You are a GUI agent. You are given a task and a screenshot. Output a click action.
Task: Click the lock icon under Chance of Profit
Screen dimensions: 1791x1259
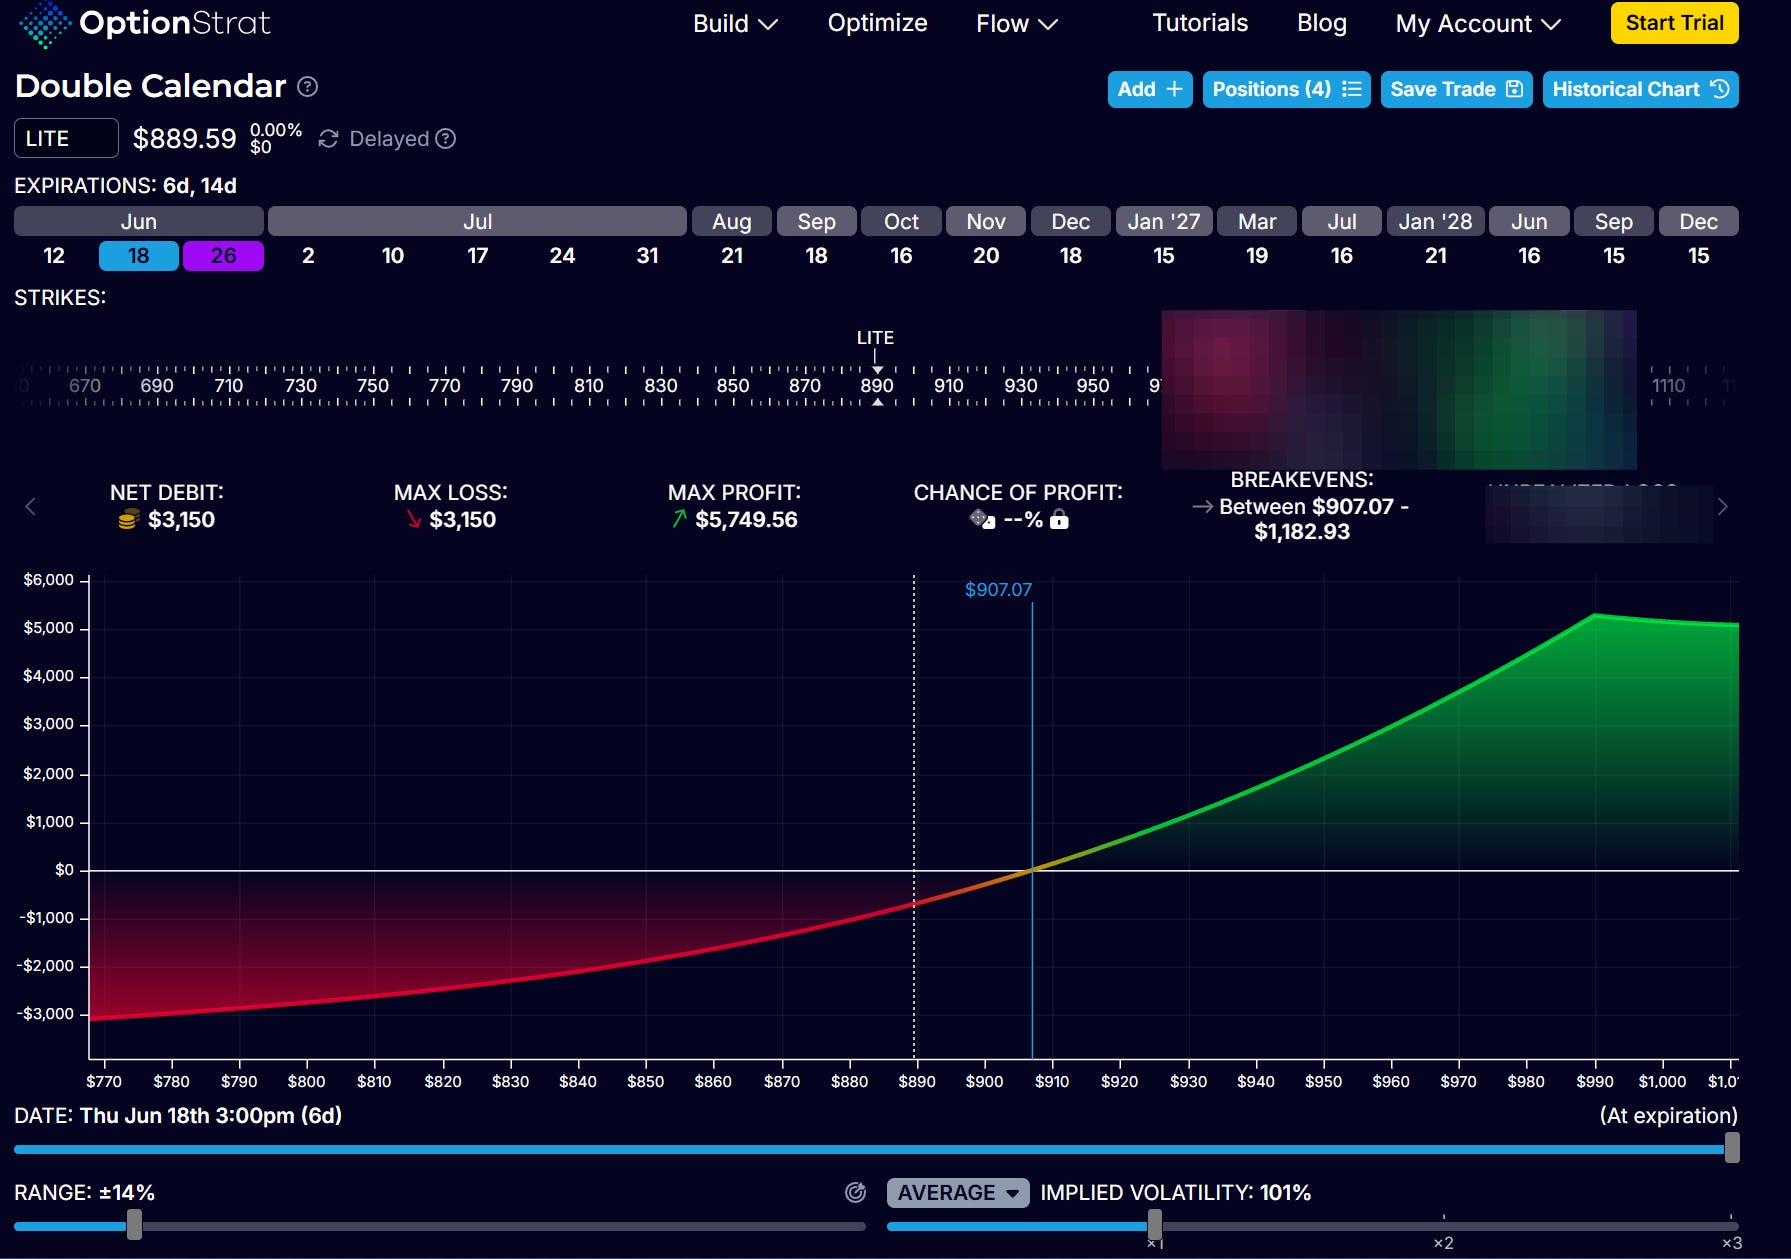point(1059,520)
